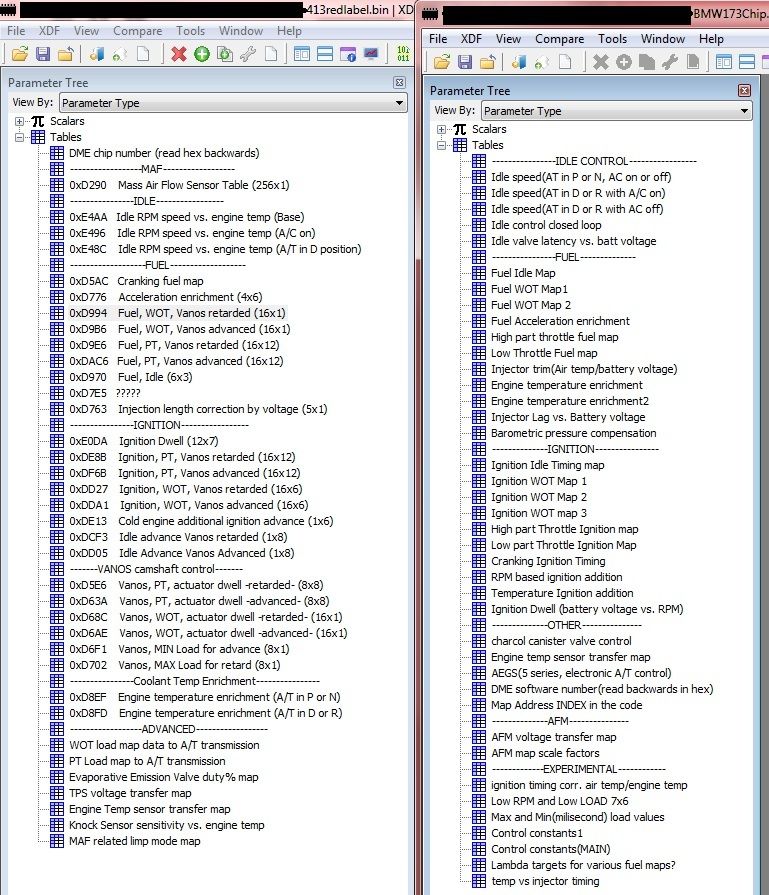Select the Cranking fuel map table
The image size is (769, 895).
click(160, 281)
